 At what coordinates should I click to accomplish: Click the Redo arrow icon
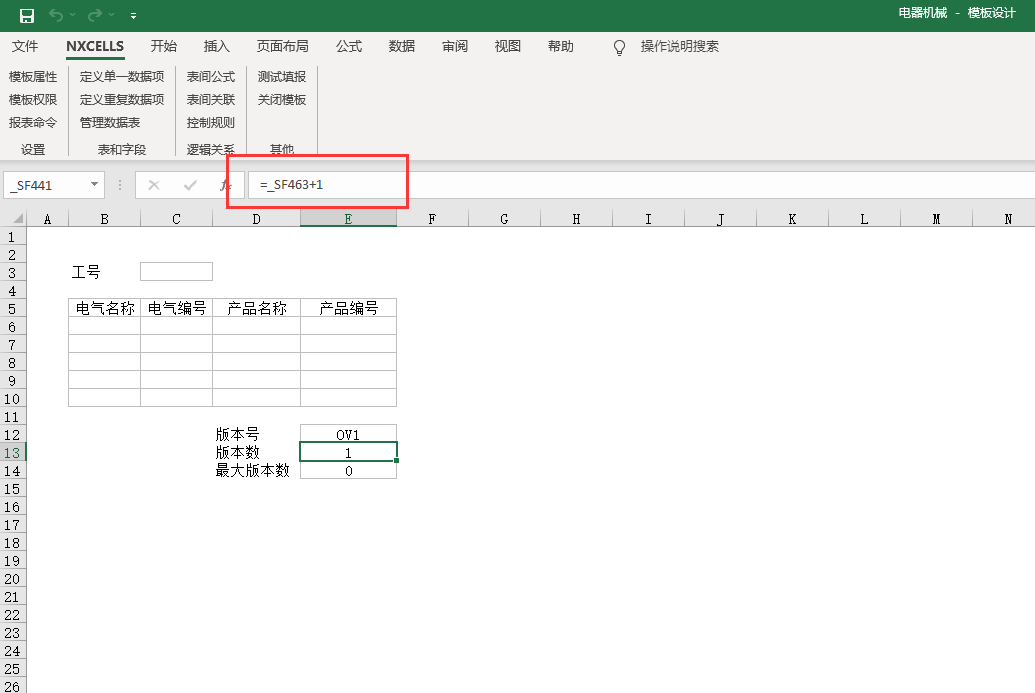tap(94, 15)
